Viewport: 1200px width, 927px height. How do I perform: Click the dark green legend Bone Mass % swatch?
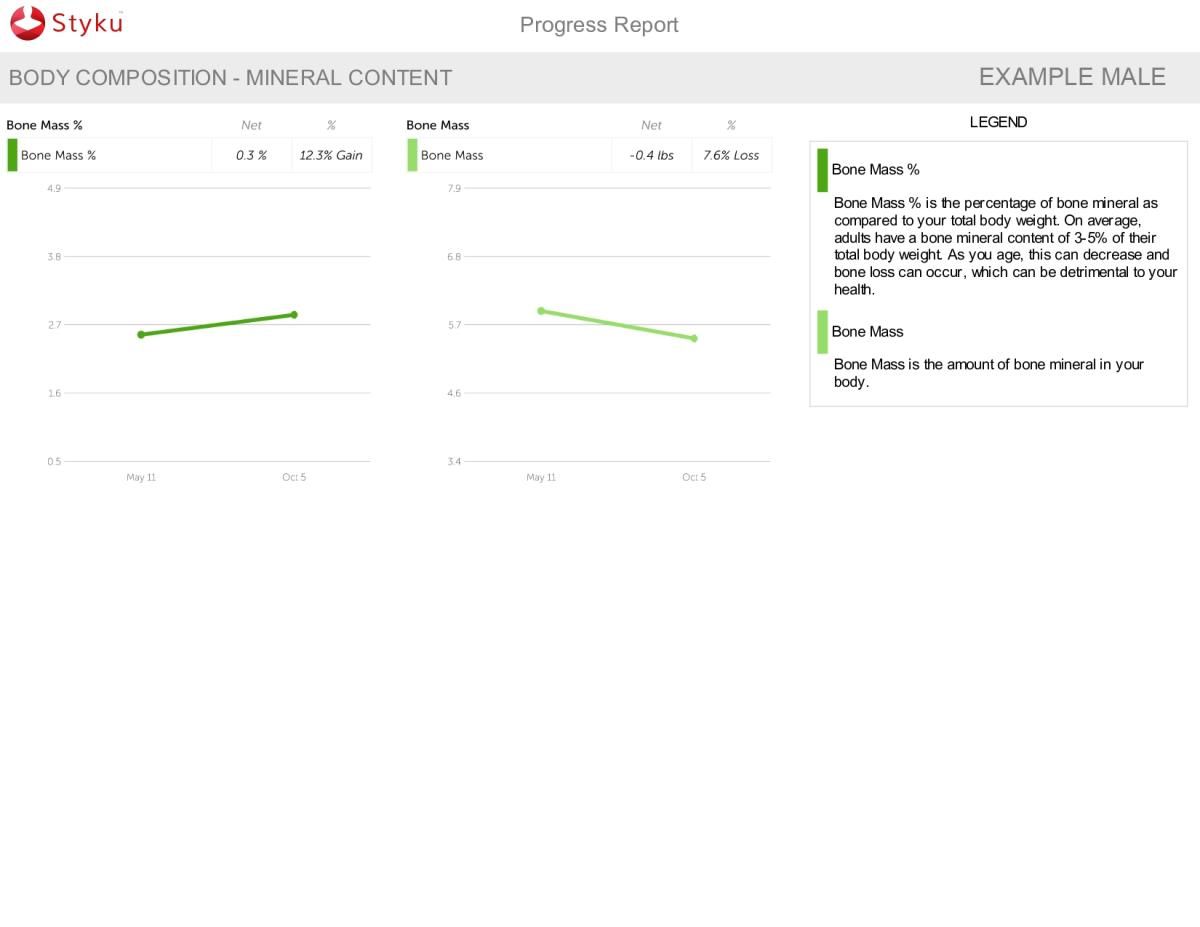tap(822, 170)
